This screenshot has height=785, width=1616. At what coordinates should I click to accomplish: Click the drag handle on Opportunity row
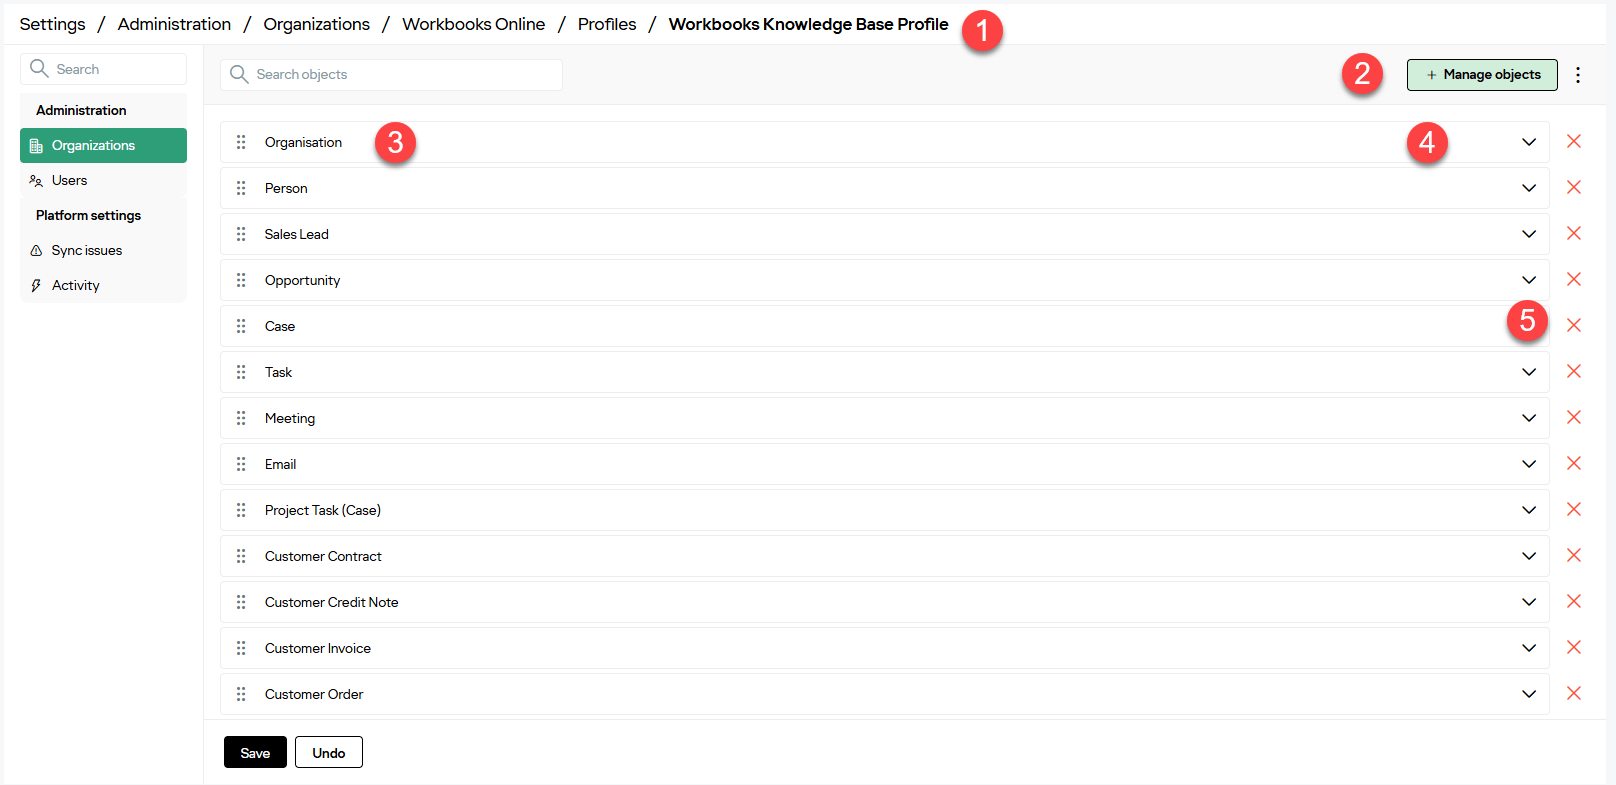click(241, 280)
